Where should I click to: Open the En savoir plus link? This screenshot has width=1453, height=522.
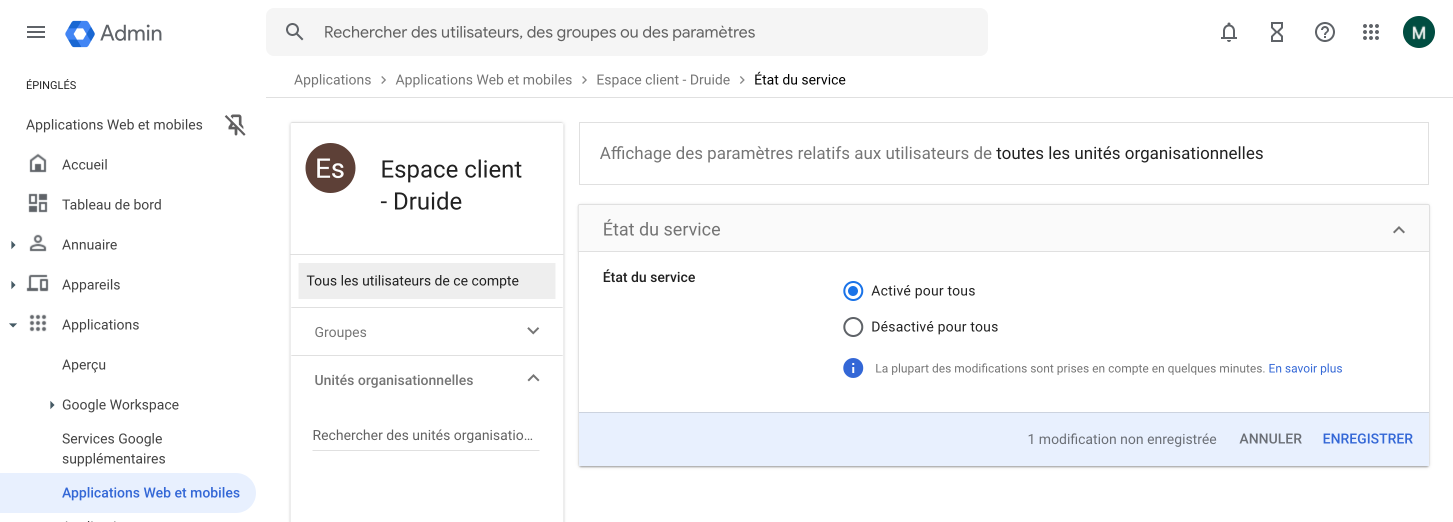[x=1305, y=369]
